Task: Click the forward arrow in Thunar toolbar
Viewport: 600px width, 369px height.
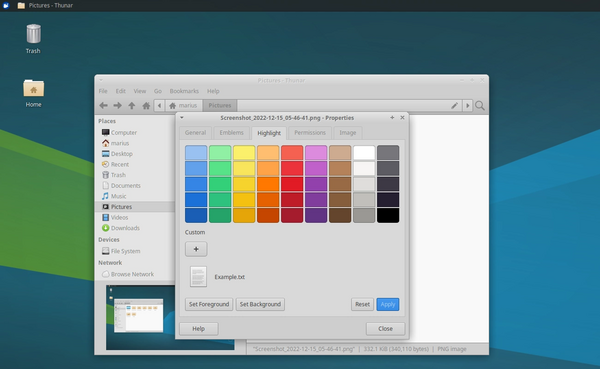Action: [x=117, y=106]
